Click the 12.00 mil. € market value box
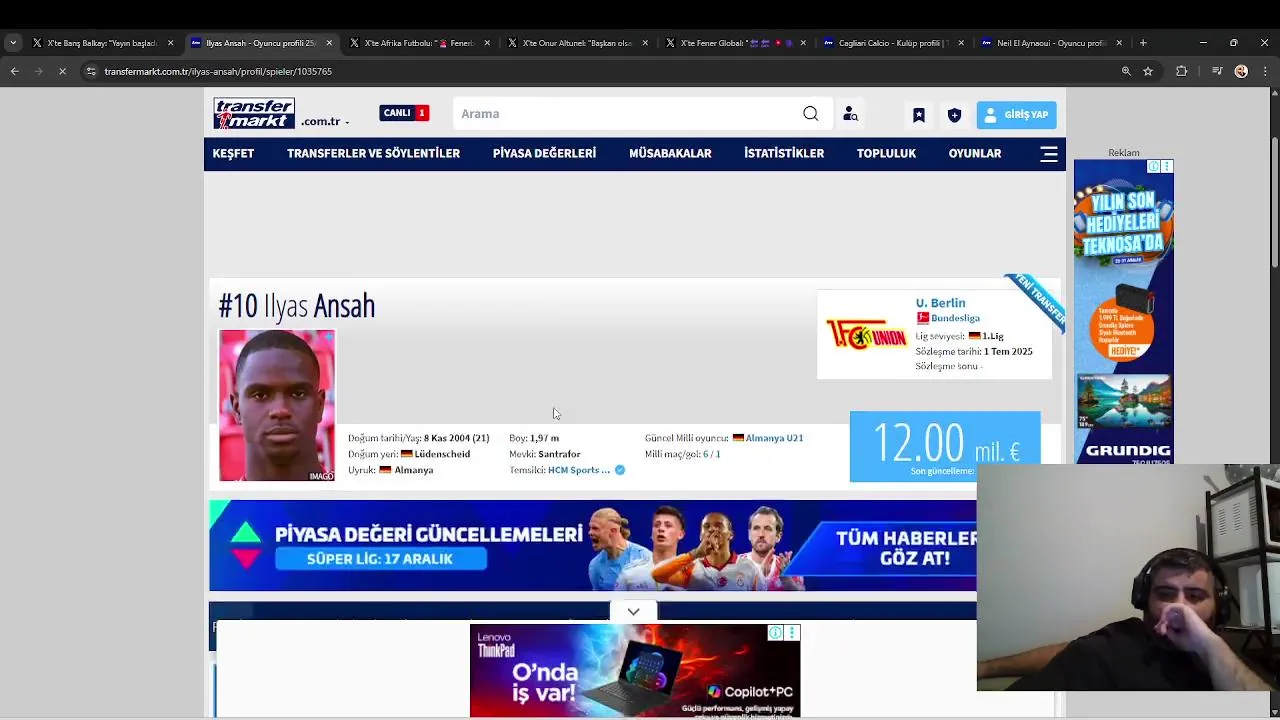This screenshot has width=1280, height=720. pyautogui.click(x=945, y=446)
